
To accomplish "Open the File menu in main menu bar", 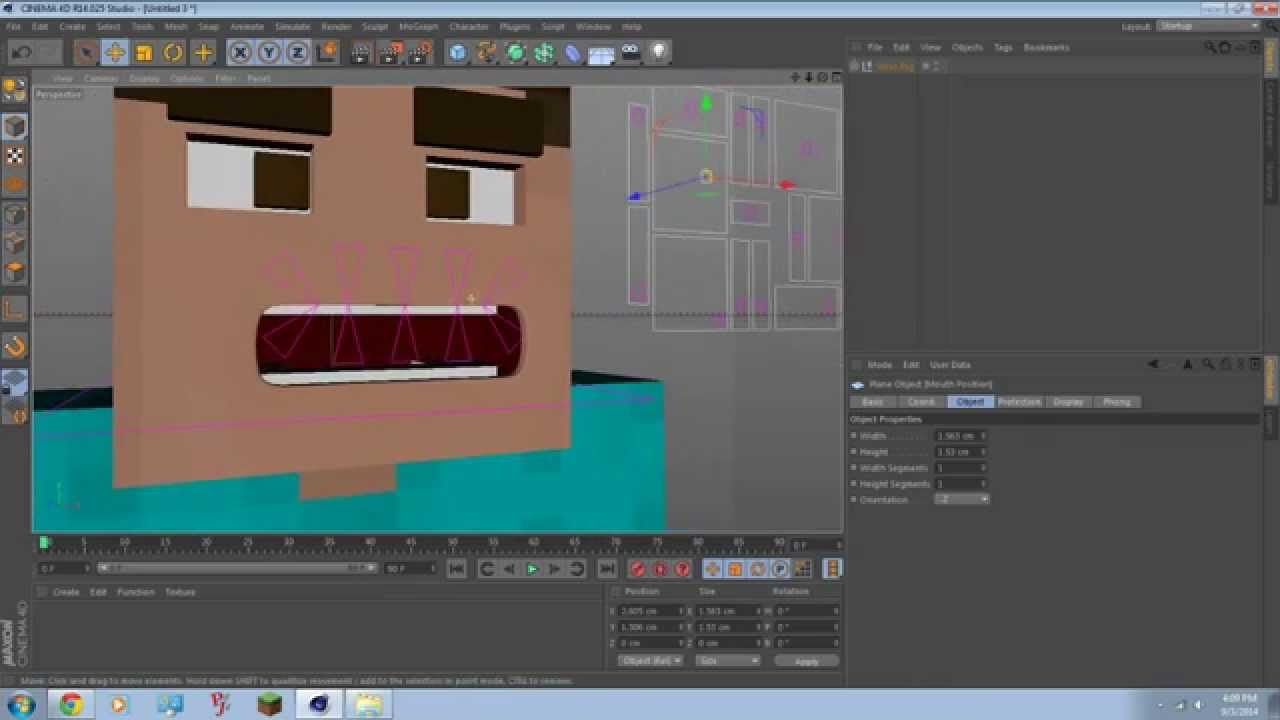I will click(14, 27).
